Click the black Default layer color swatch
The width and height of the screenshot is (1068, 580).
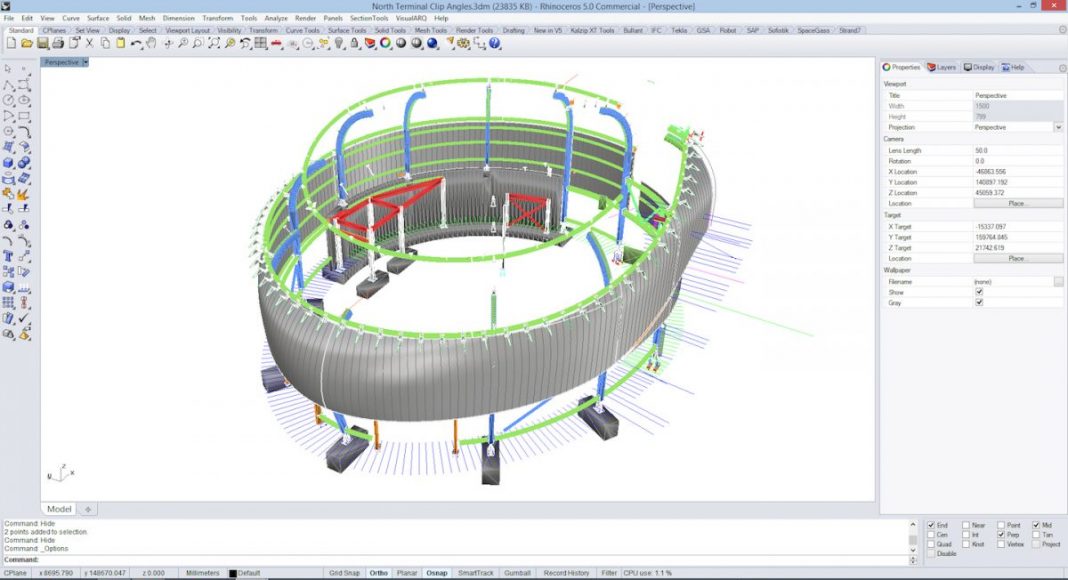[233, 573]
